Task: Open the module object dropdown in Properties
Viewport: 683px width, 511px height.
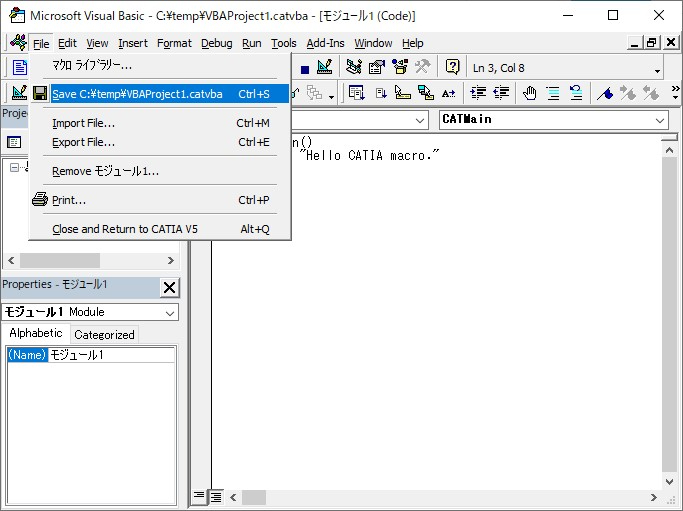Action: (x=169, y=312)
